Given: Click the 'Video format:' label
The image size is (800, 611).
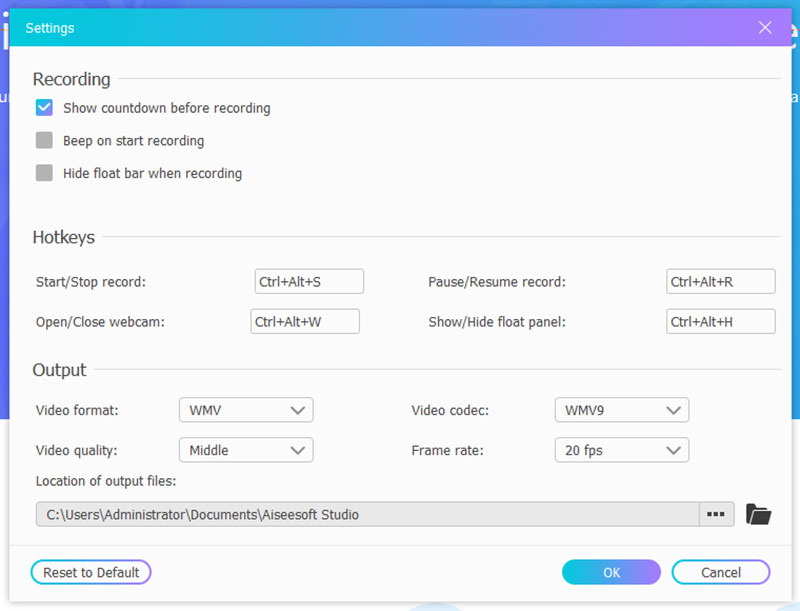Looking at the screenshot, I should point(77,411).
